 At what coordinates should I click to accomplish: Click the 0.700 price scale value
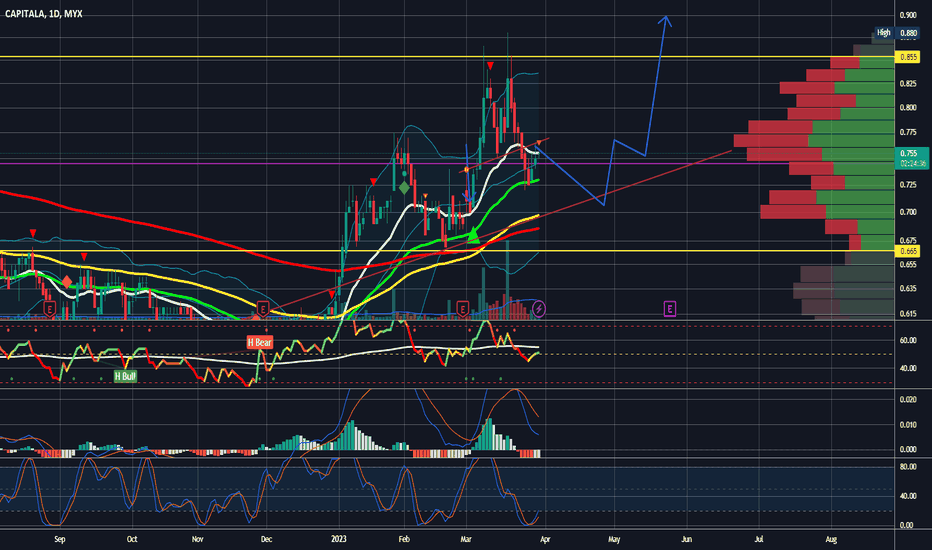[x=908, y=212]
